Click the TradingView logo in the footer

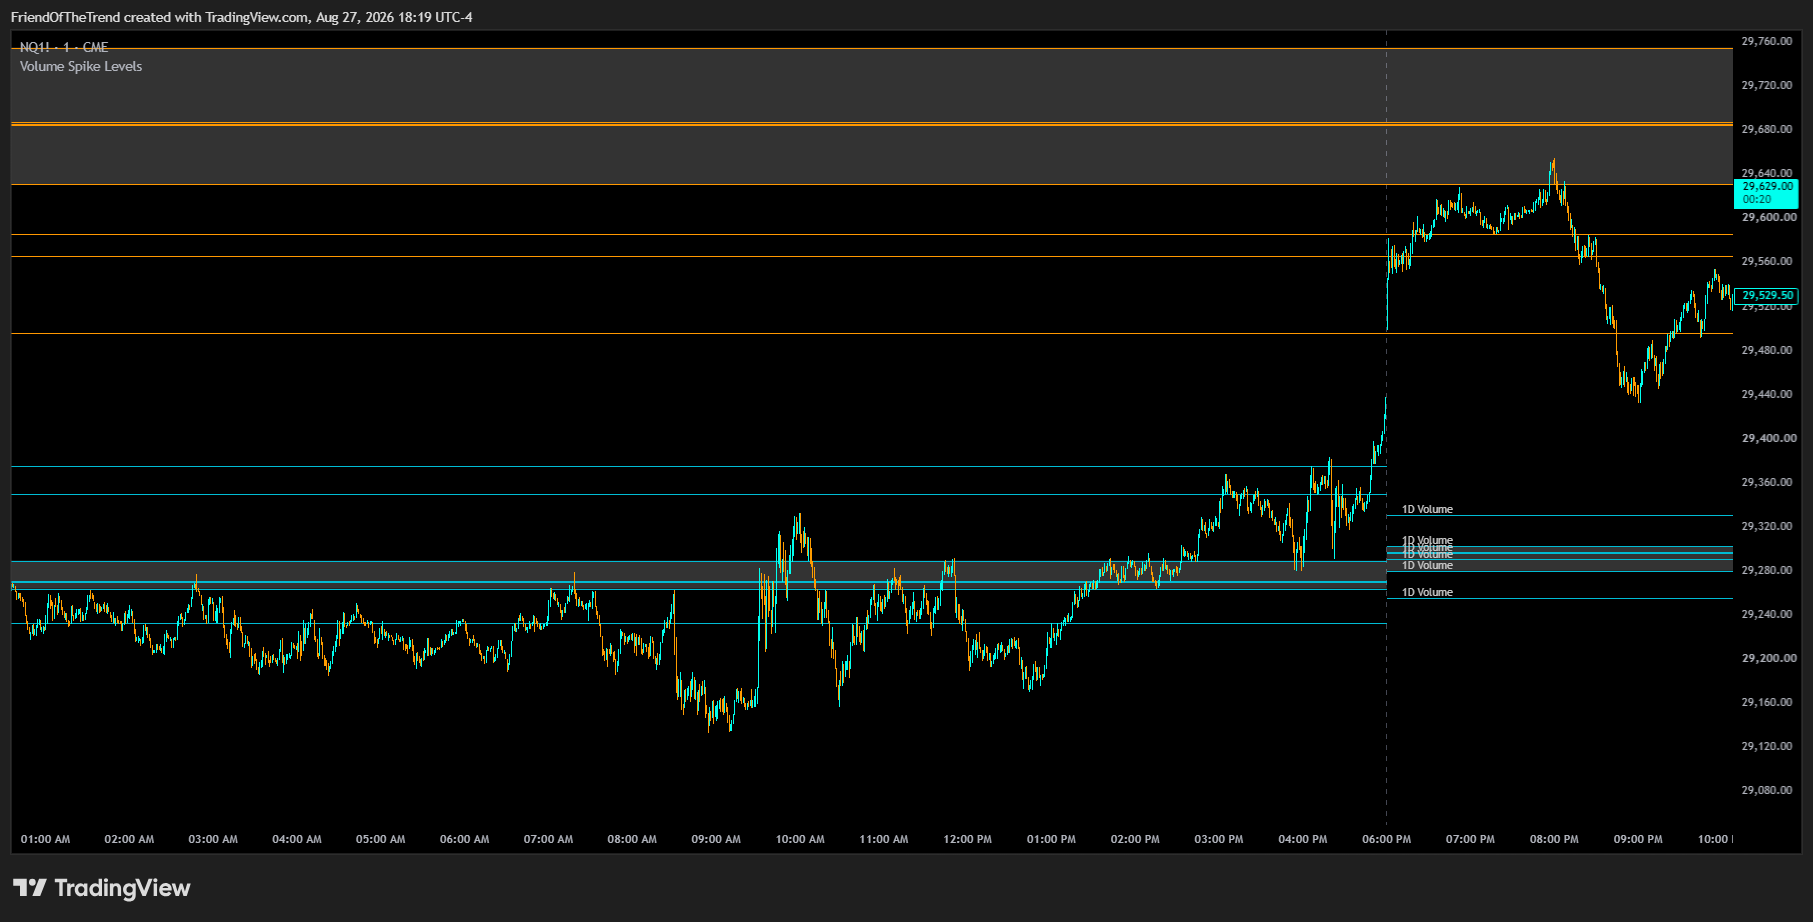101,888
